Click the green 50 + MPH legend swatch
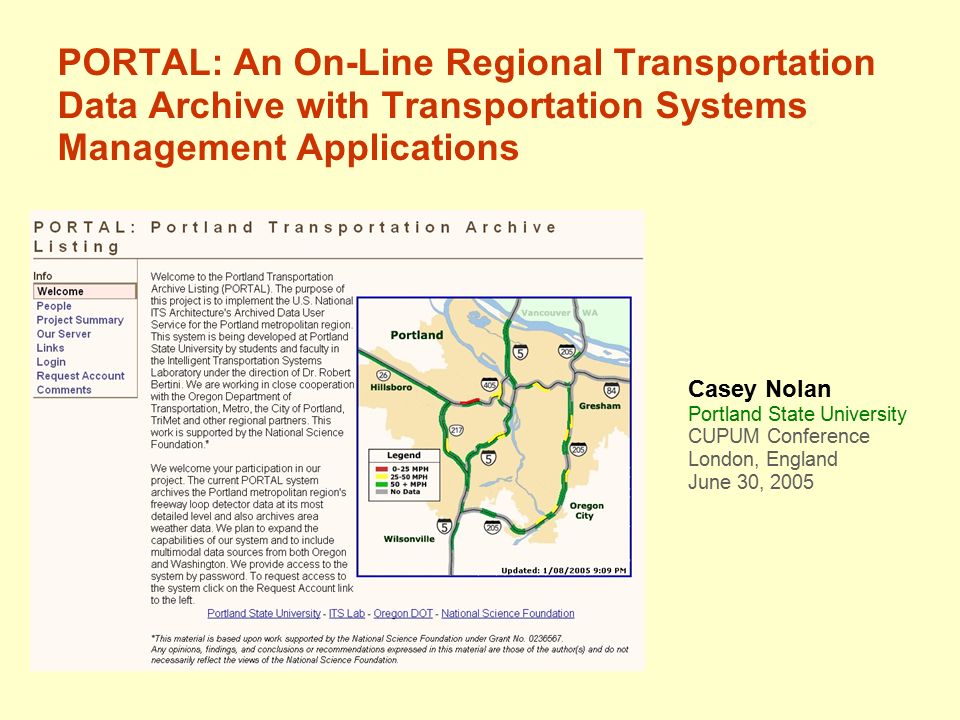Viewport: 960px width, 720px height. click(382, 484)
